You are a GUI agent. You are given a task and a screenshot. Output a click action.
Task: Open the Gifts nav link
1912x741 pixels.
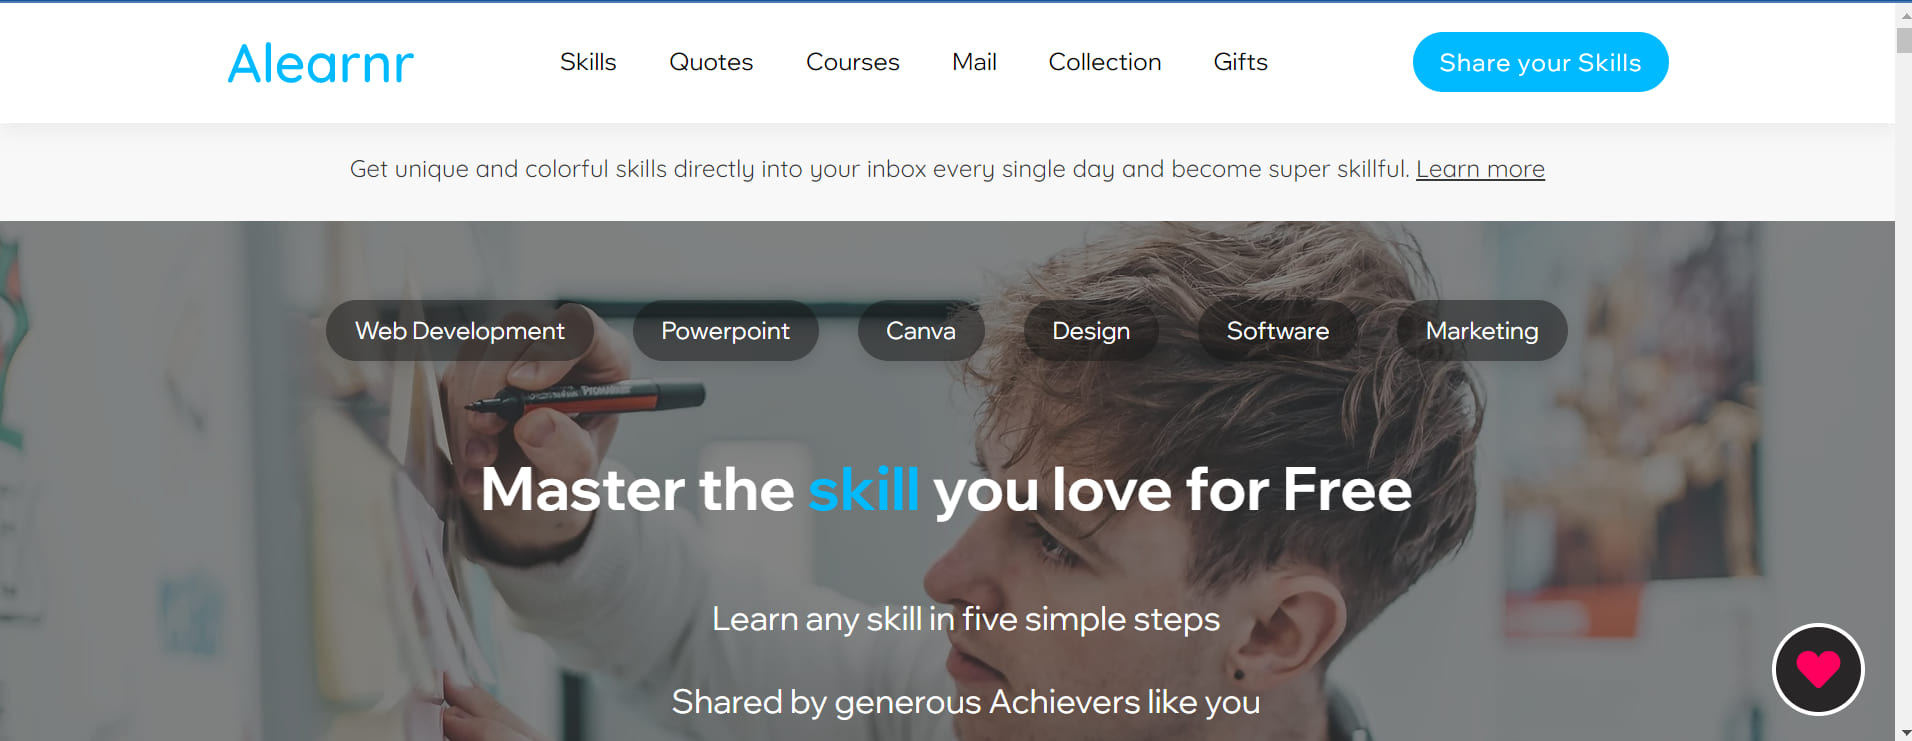pos(1241,62)
